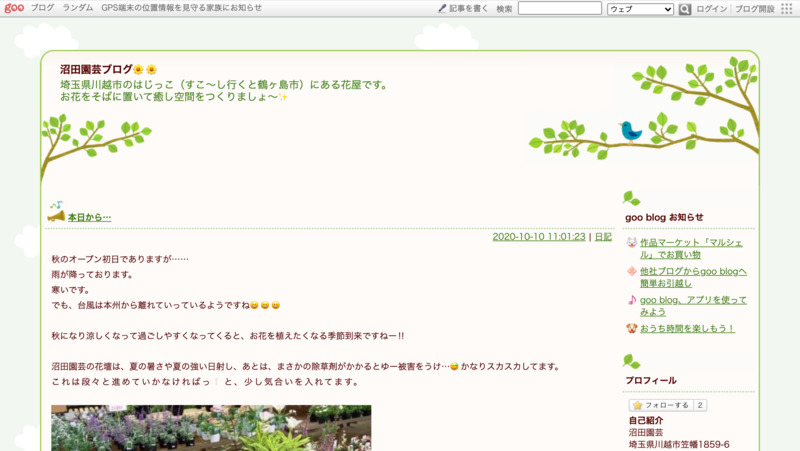Click the blog subtitle 埼玉県川越市のはじっこ line
The height and width of the screenshot is (451, 800).
click(x=224, y=85)
